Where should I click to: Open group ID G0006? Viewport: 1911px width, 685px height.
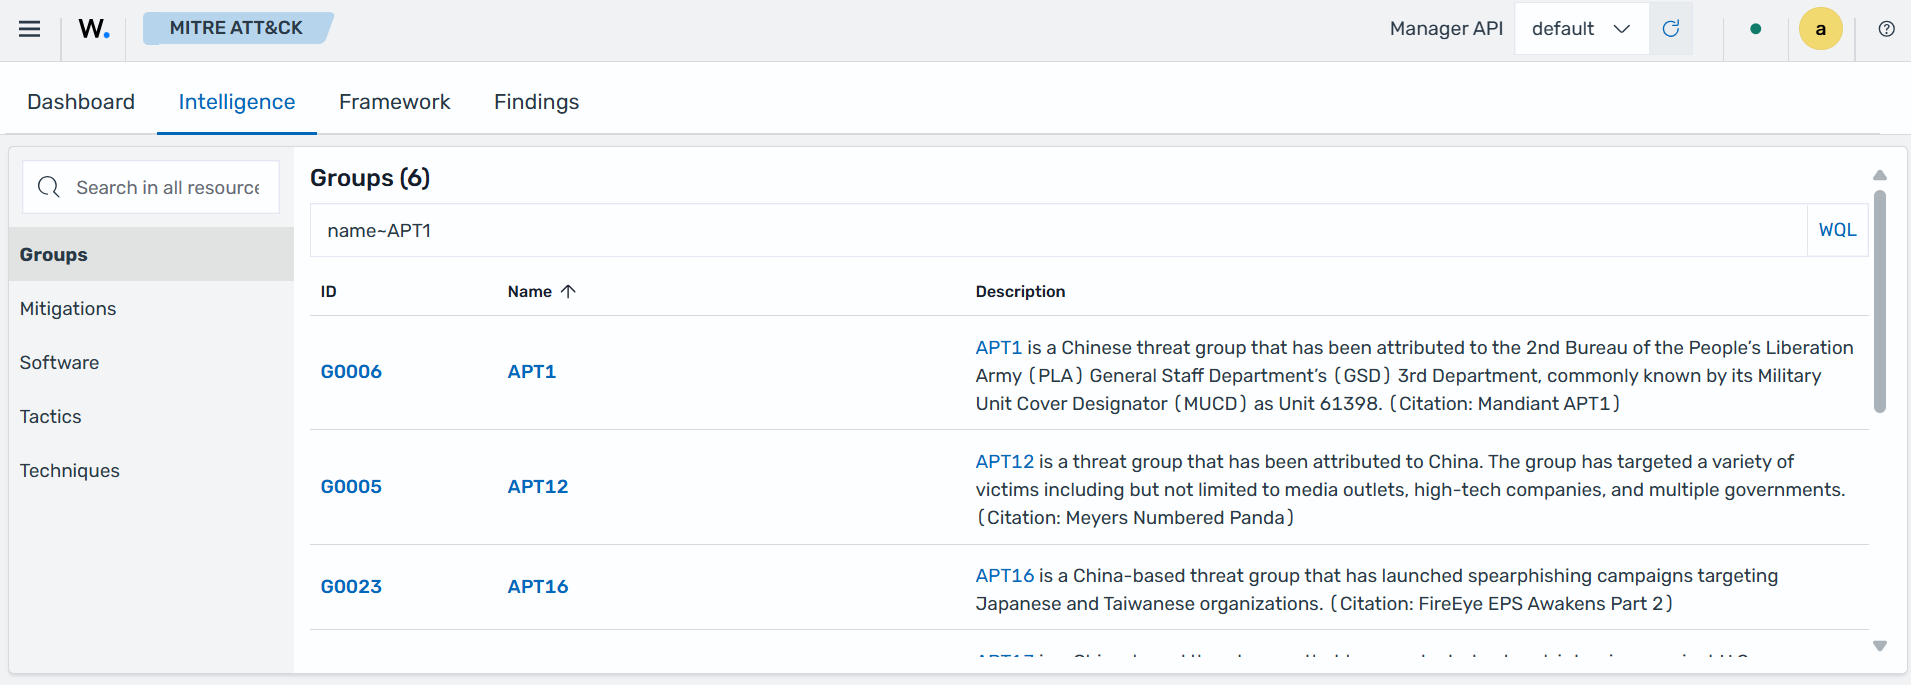(351, 372)
